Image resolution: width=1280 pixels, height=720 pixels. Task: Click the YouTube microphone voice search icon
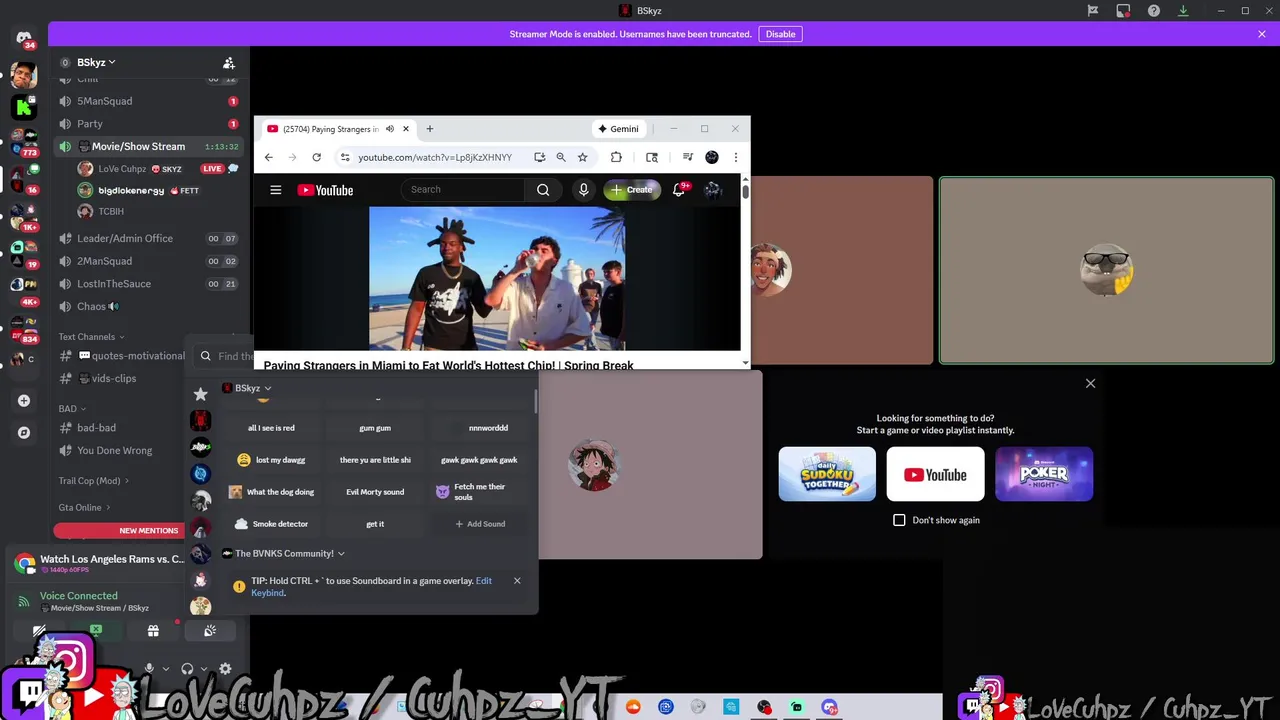point(584,190)
